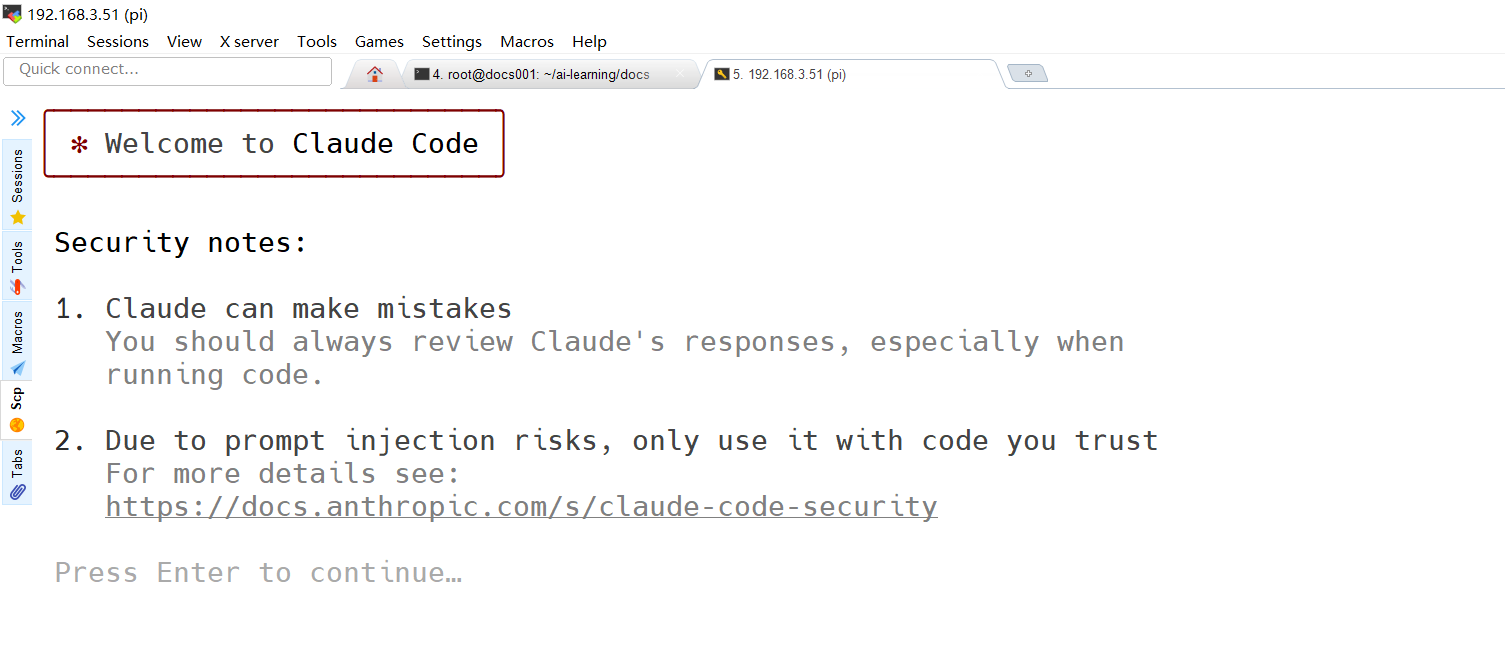Image resolution: width=1505 pixels, height=668 pixels.
Task: Open the Sessions menu
Action: (118, 41)
